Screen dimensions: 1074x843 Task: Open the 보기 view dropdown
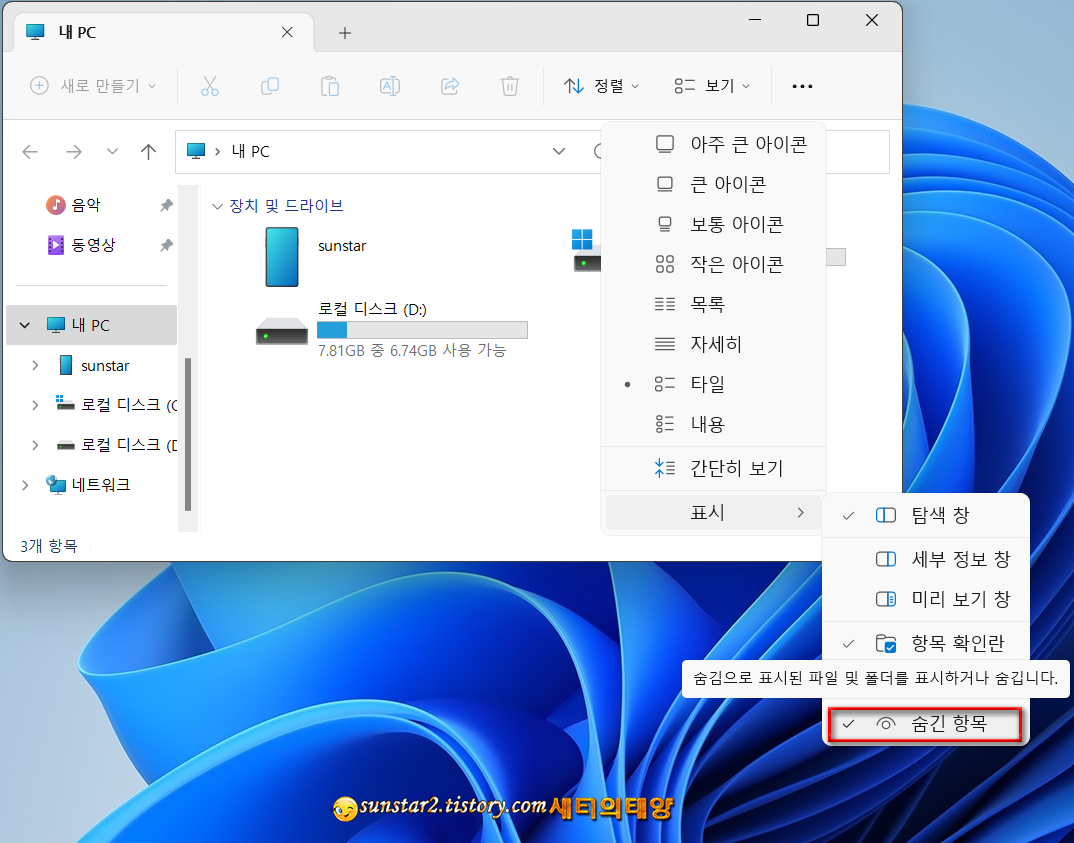pyautogui.click(x=712, y=86)
